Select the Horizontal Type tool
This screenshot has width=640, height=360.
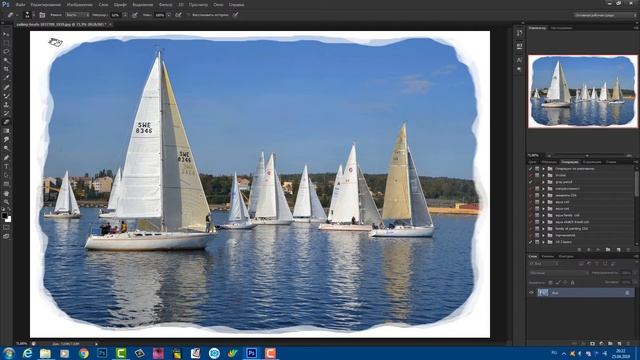coord(6,166)
